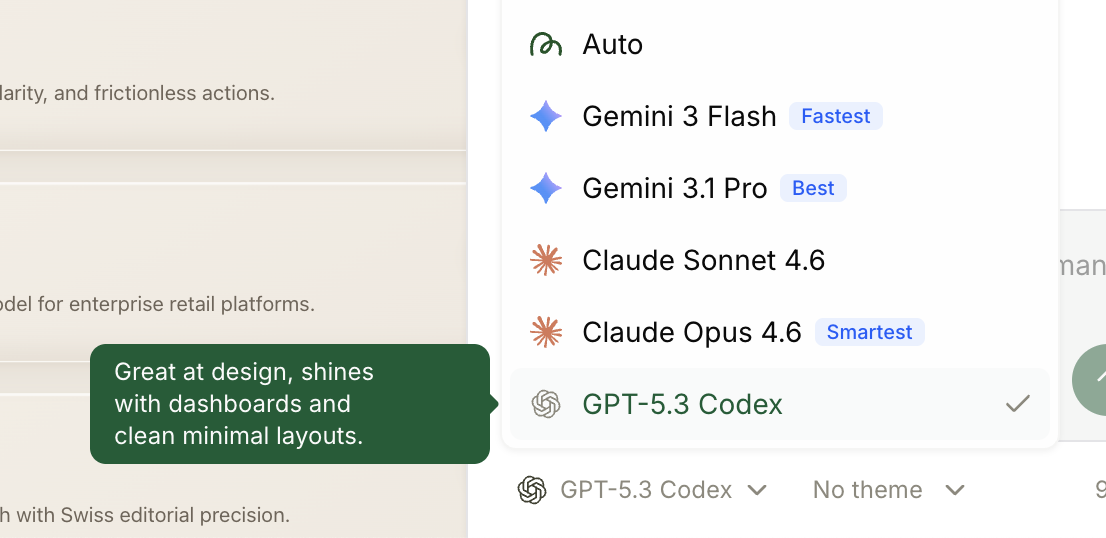Viewport: 1106px width, 538px height.
Task: Expand the No theme dropdown chevron
Action: (955, 490)
